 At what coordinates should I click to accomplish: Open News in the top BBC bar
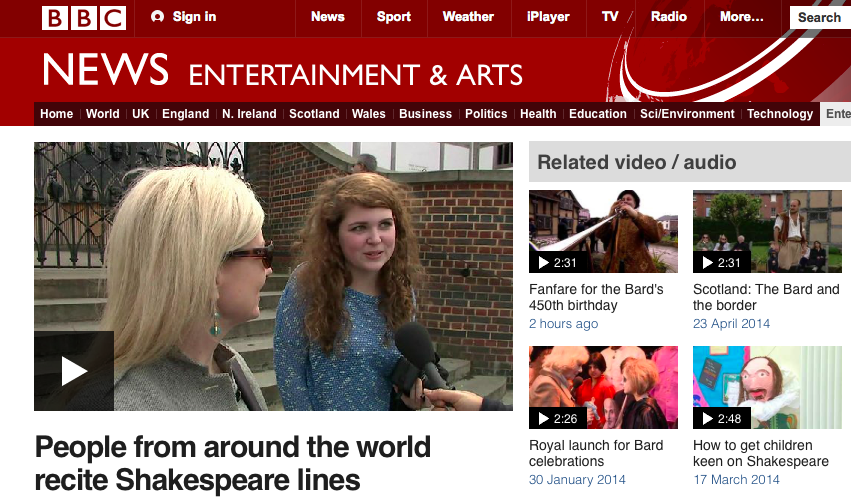(328, 17)
